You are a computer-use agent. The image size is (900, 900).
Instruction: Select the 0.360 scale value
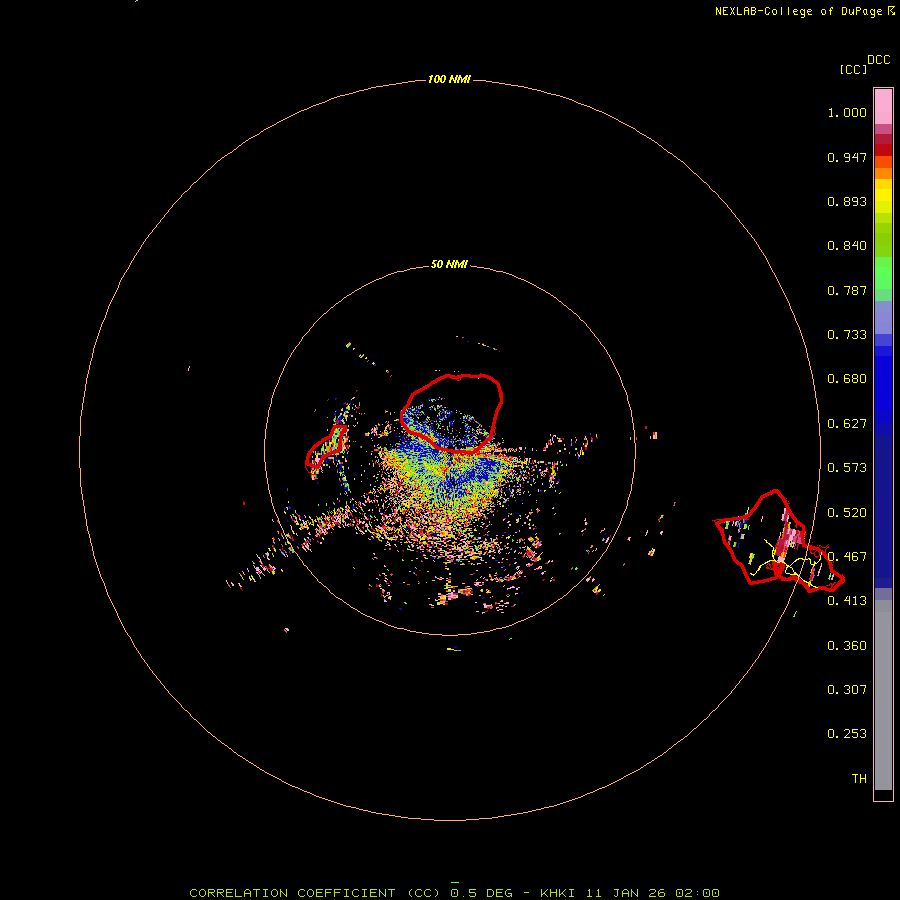[847, 646]
